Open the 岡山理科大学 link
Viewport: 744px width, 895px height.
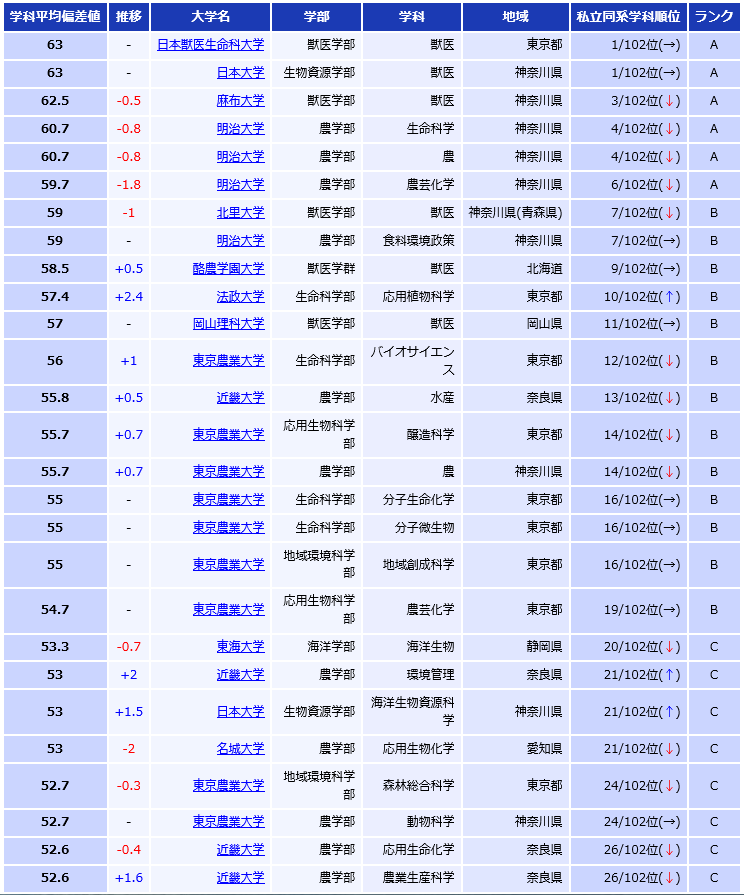228,324
